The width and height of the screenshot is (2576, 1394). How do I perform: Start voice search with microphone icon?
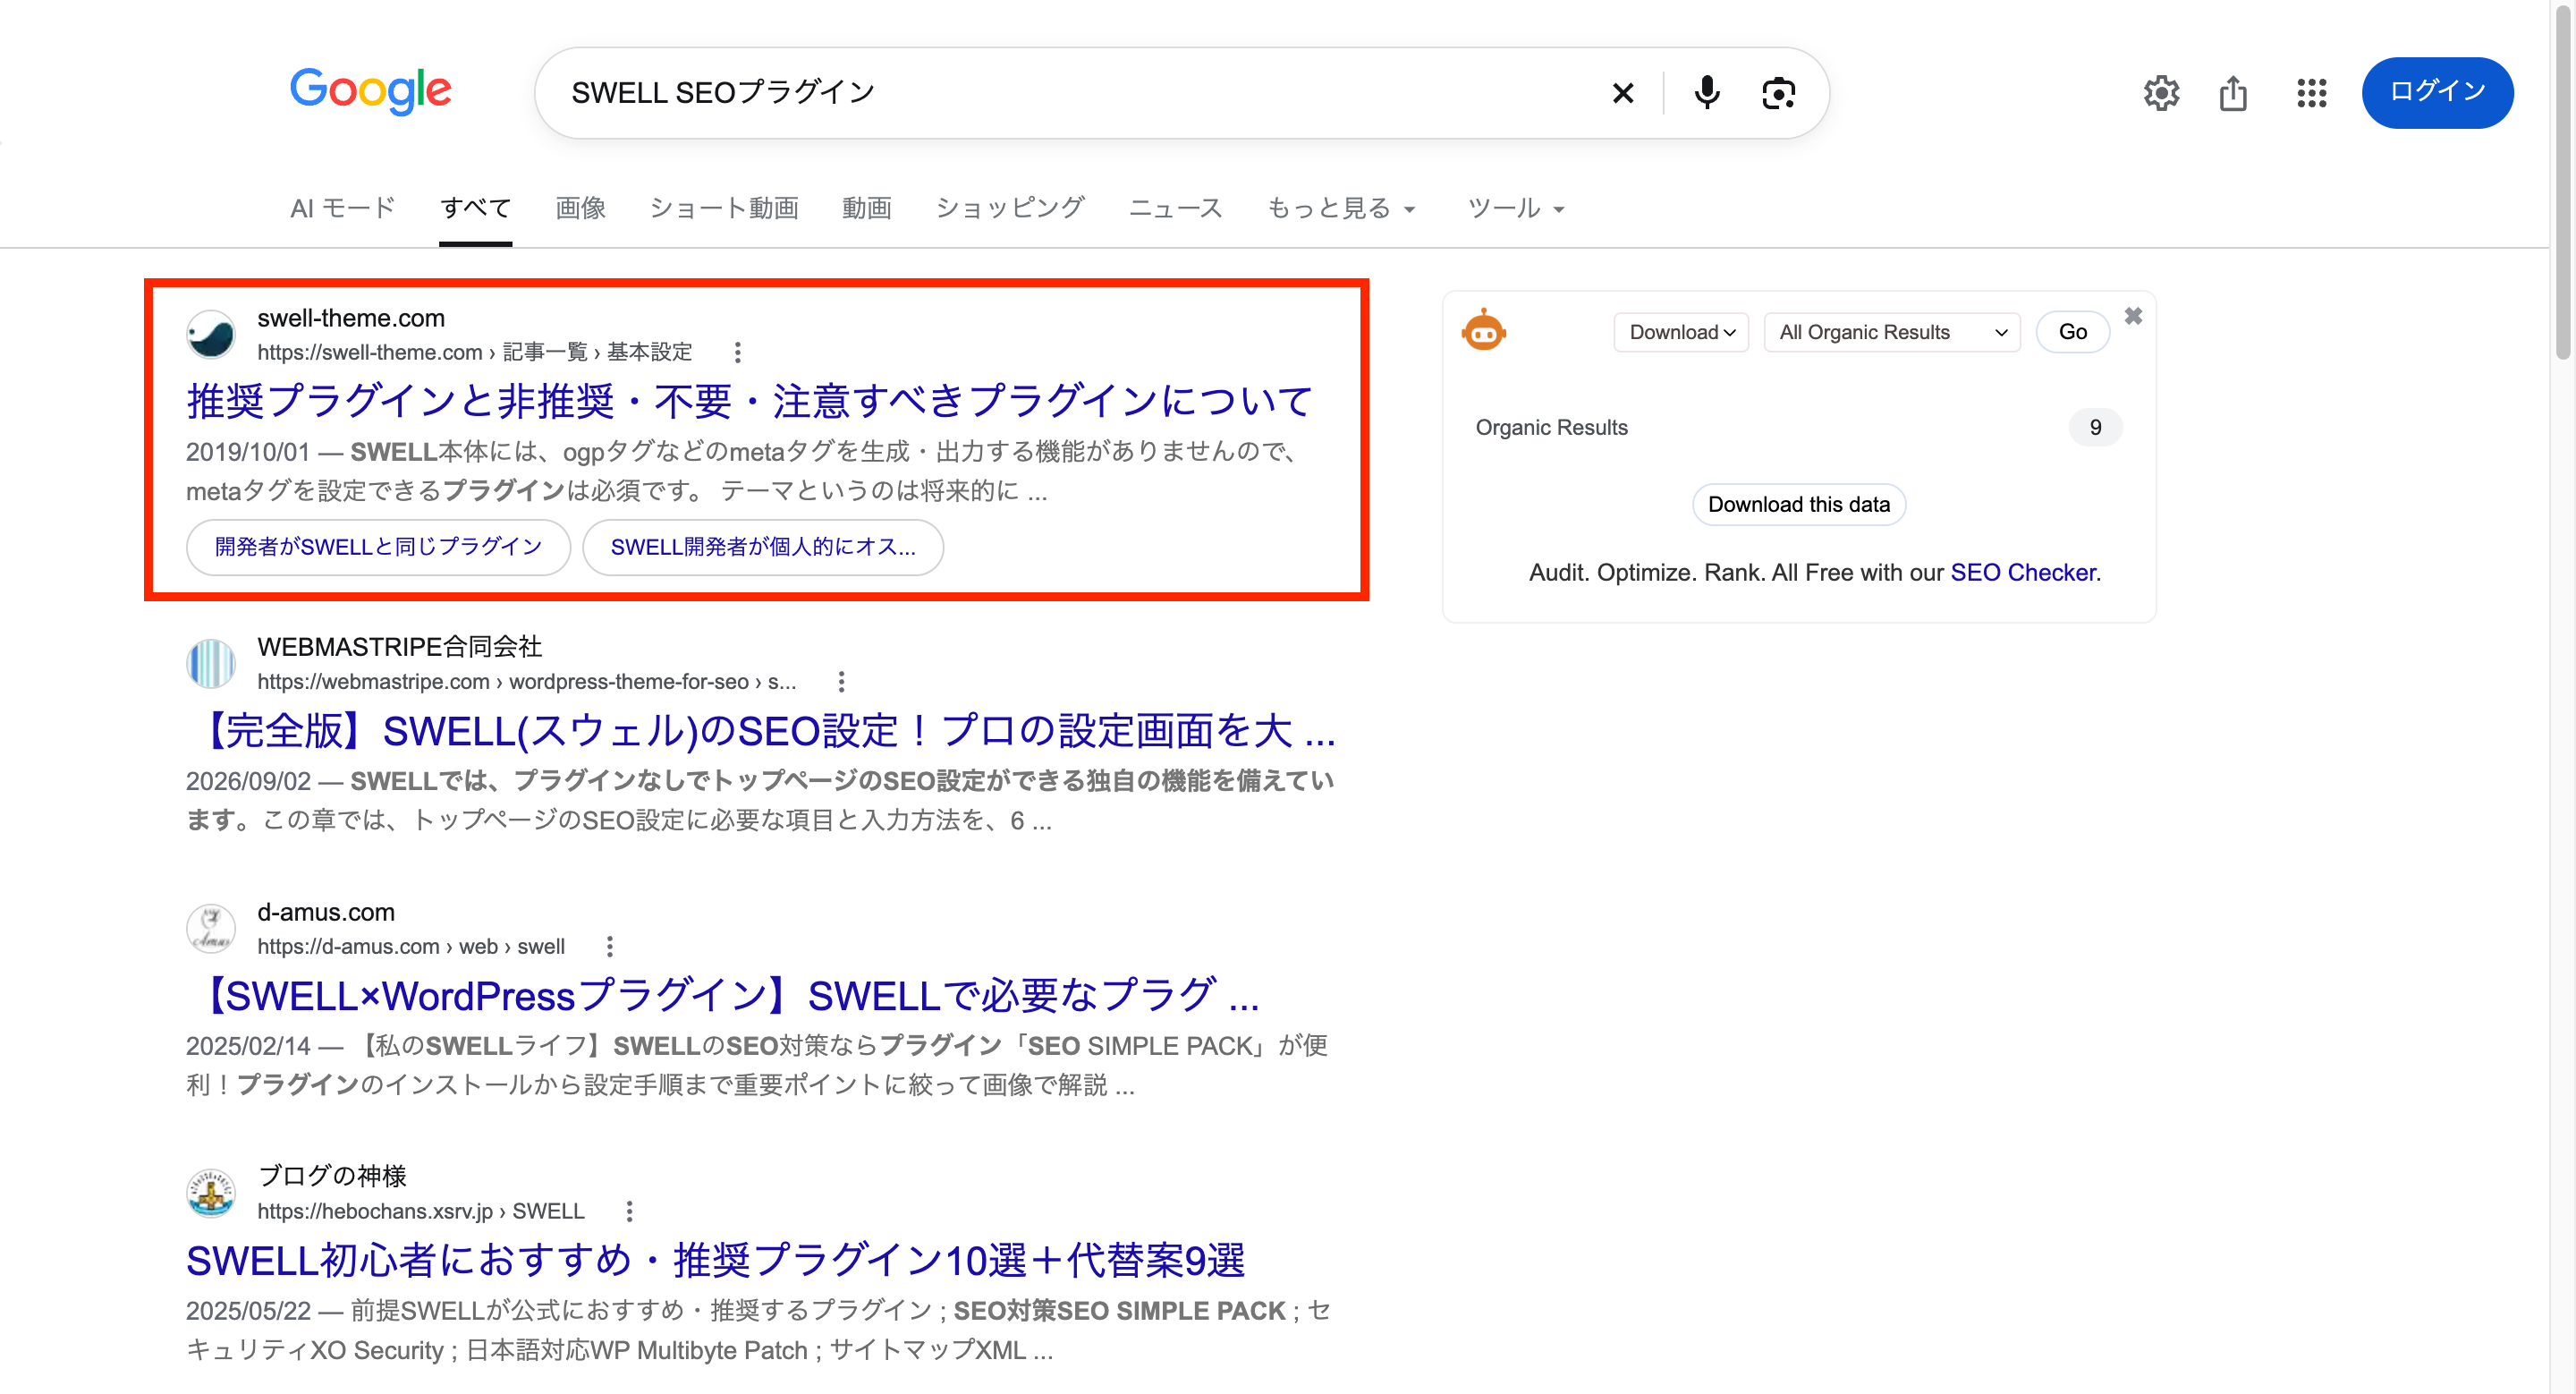pyautogui.click(x=1707, y=93)
